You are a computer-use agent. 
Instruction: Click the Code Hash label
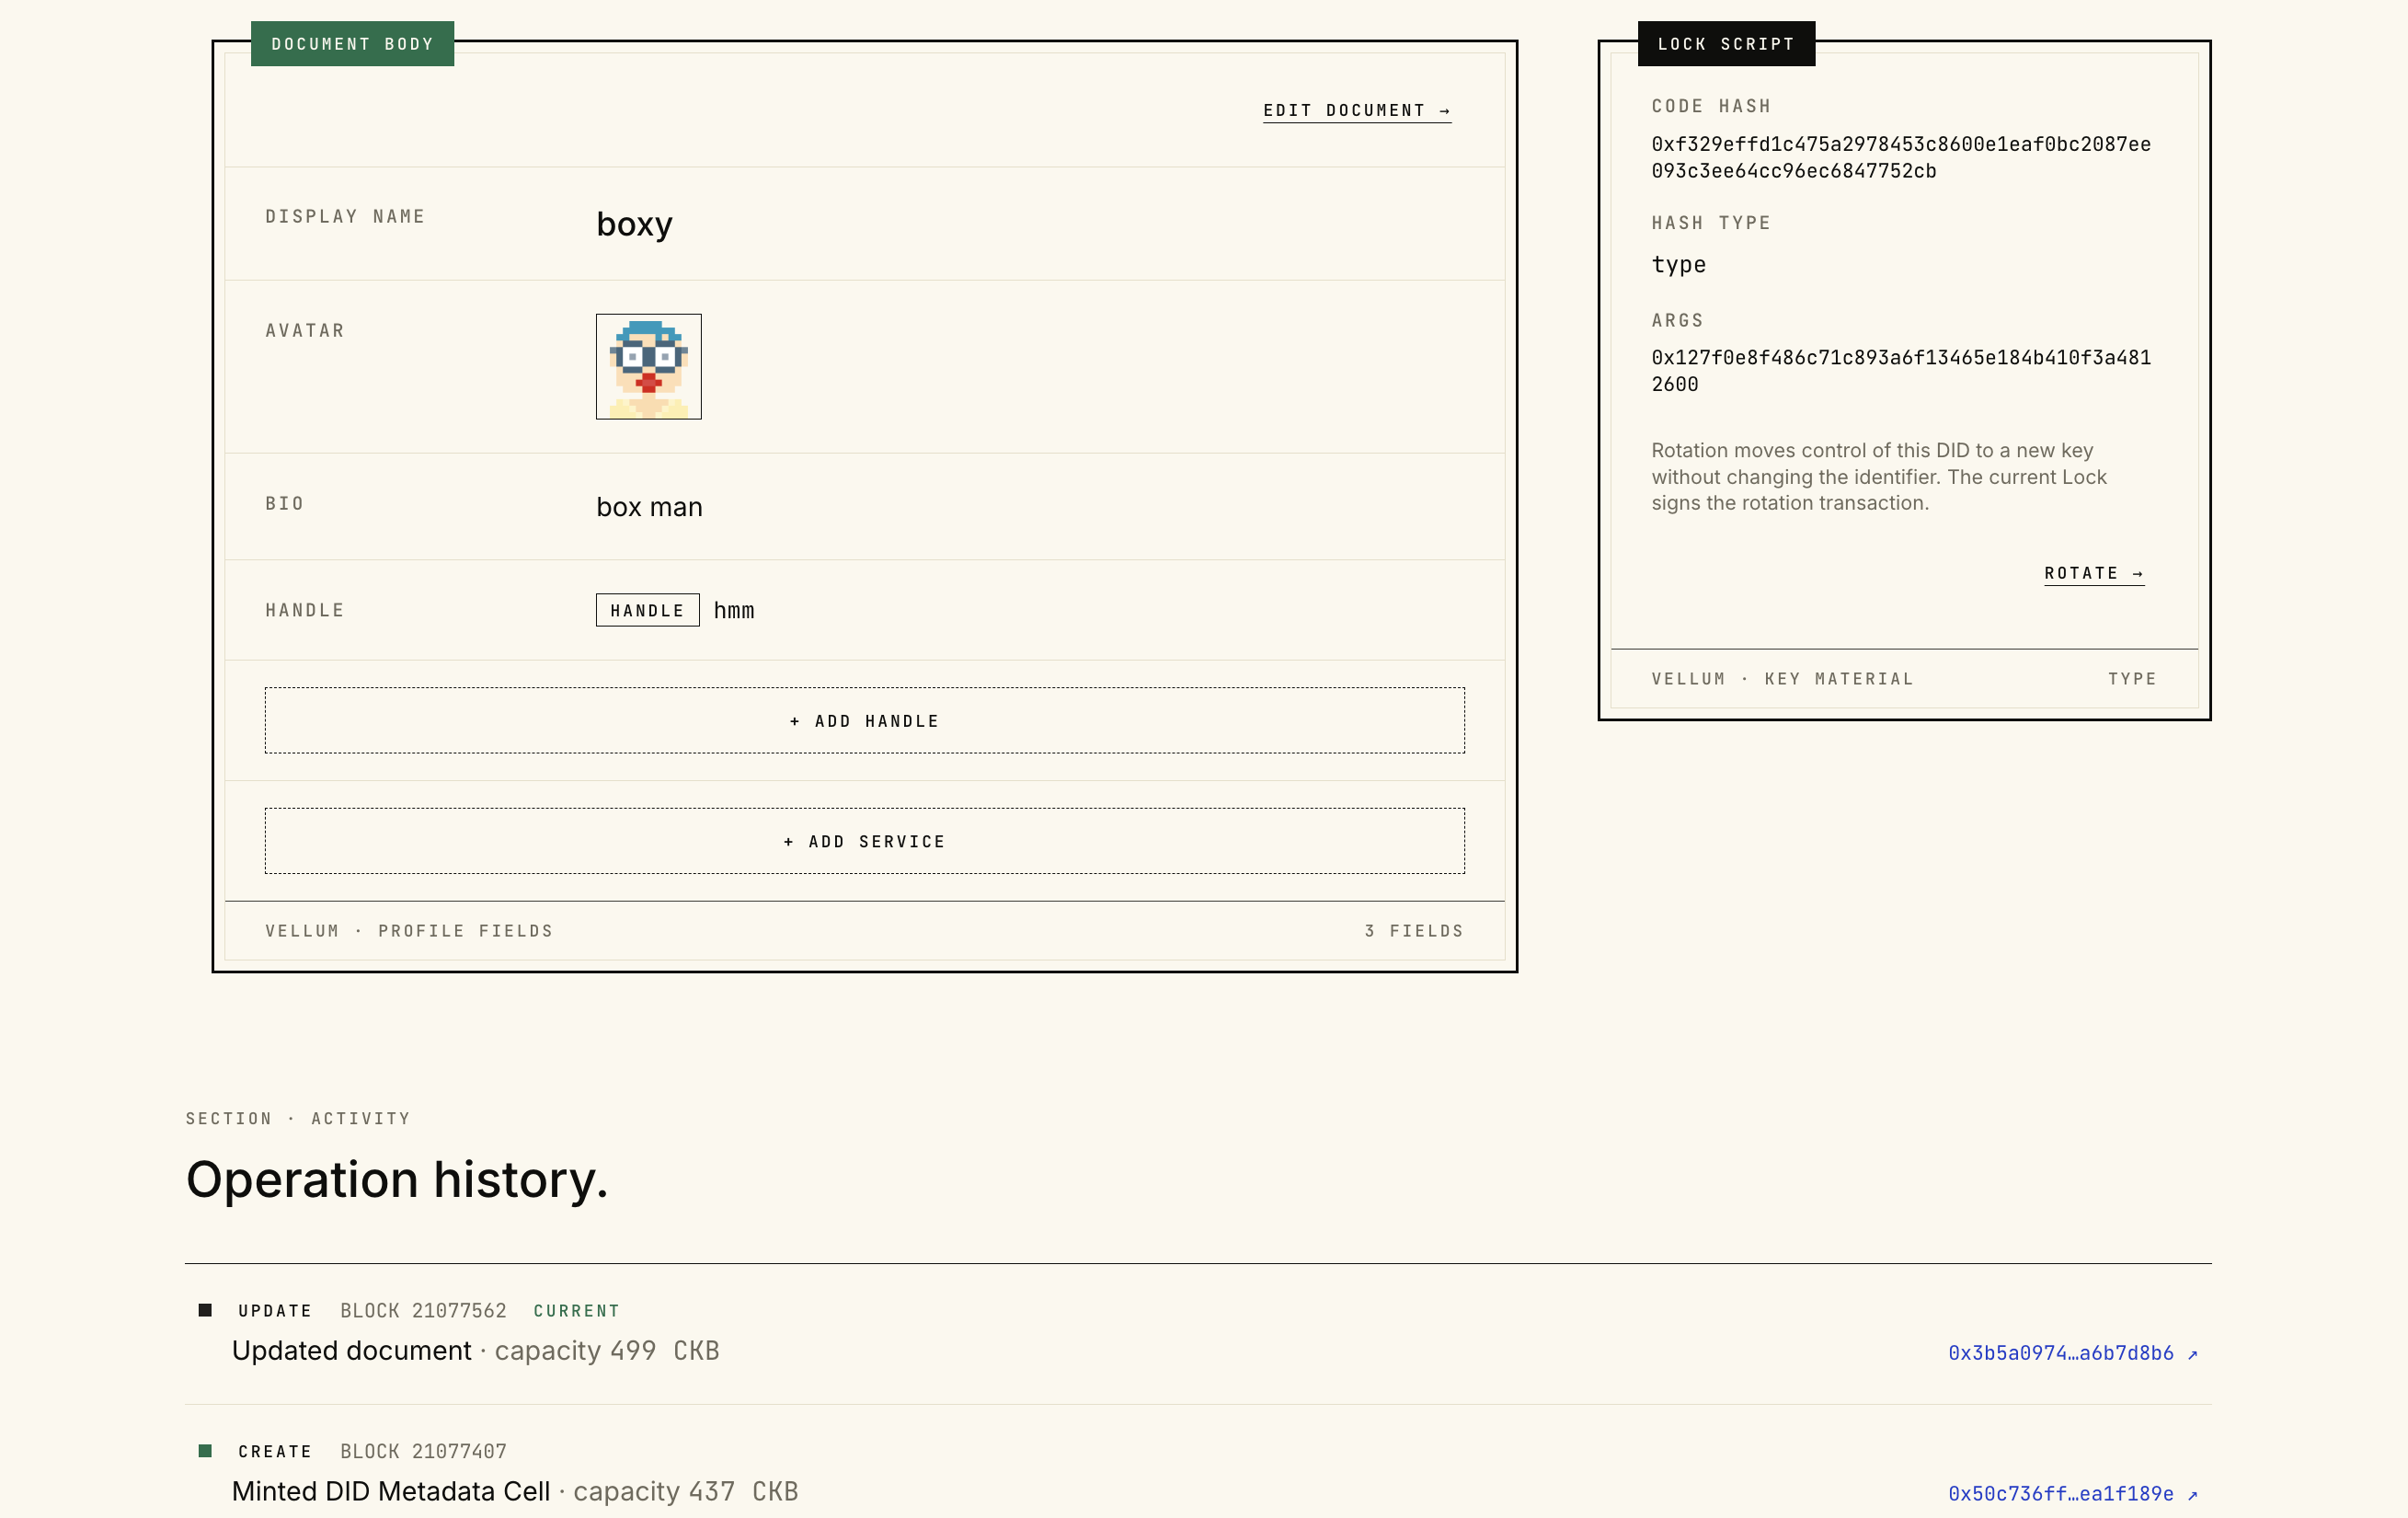(1711, 106)
